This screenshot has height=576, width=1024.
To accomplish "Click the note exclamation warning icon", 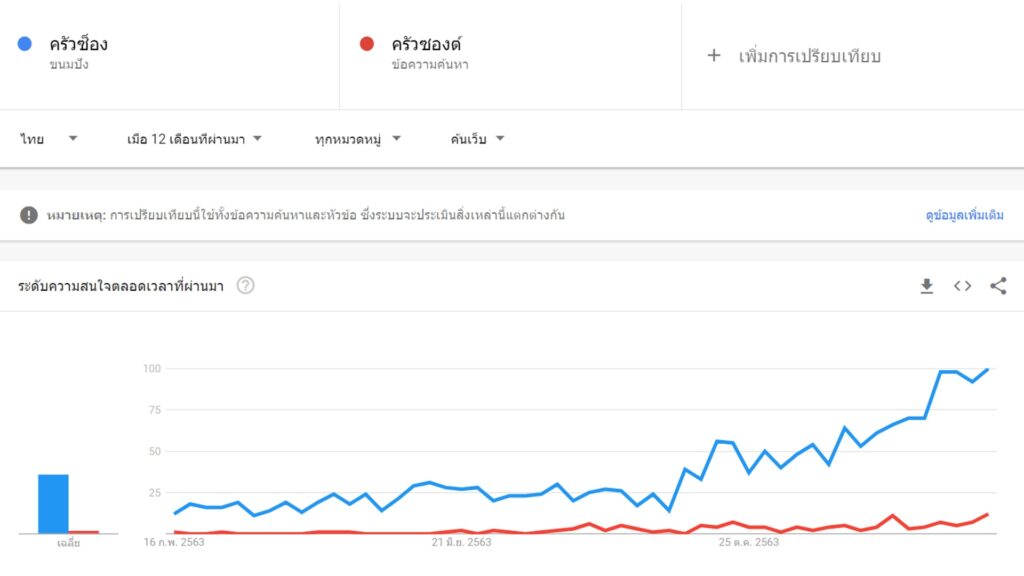I will pyautogui.click(x=29, y=215).
